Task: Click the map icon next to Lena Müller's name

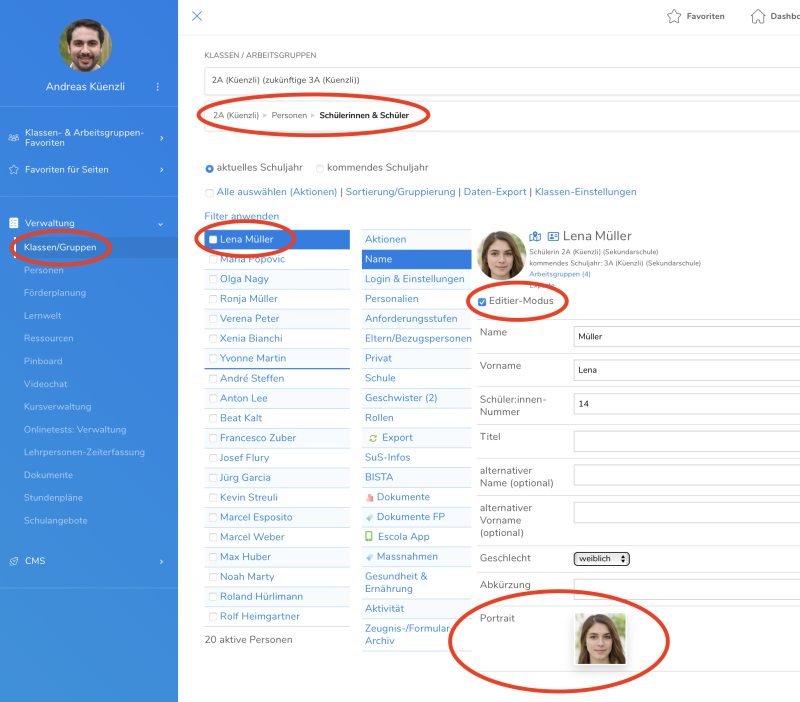Action: [x=535, y=237]
